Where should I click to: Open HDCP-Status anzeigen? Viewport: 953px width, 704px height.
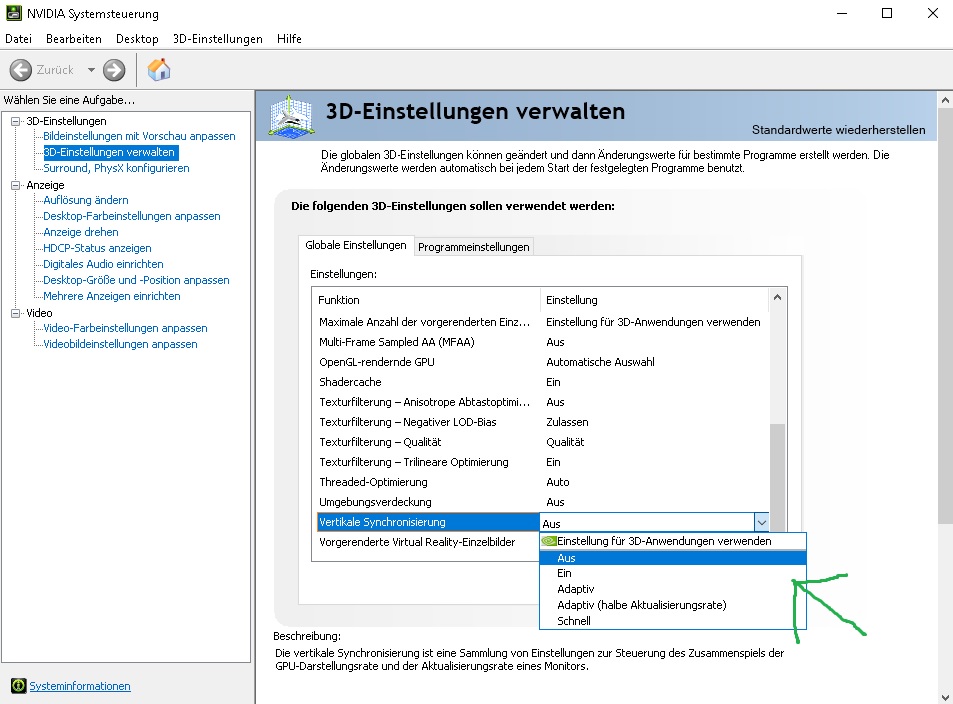click(x=97, y=248)
